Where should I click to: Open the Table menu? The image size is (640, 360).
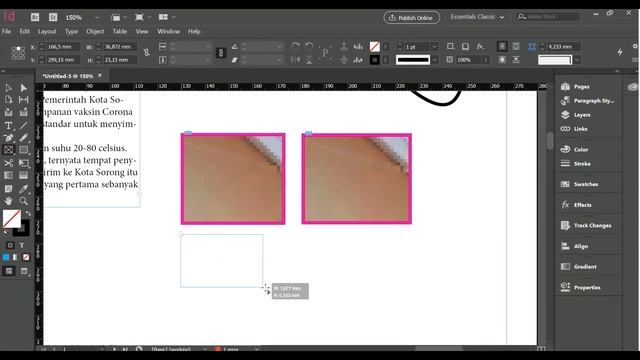(120, 31)
